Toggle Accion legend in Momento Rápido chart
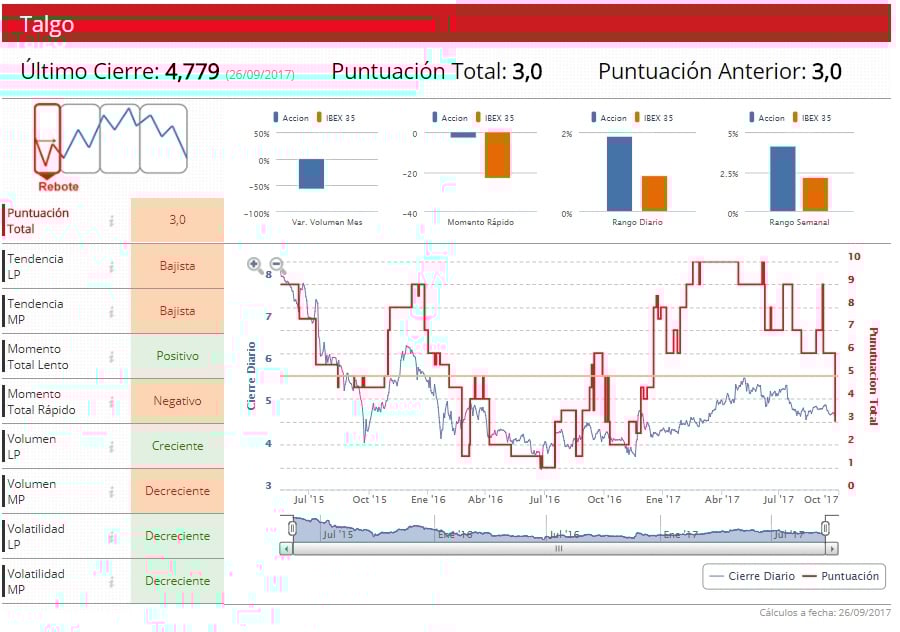The height and width of the screenshot is (632, 900). [x=450, y=118]
